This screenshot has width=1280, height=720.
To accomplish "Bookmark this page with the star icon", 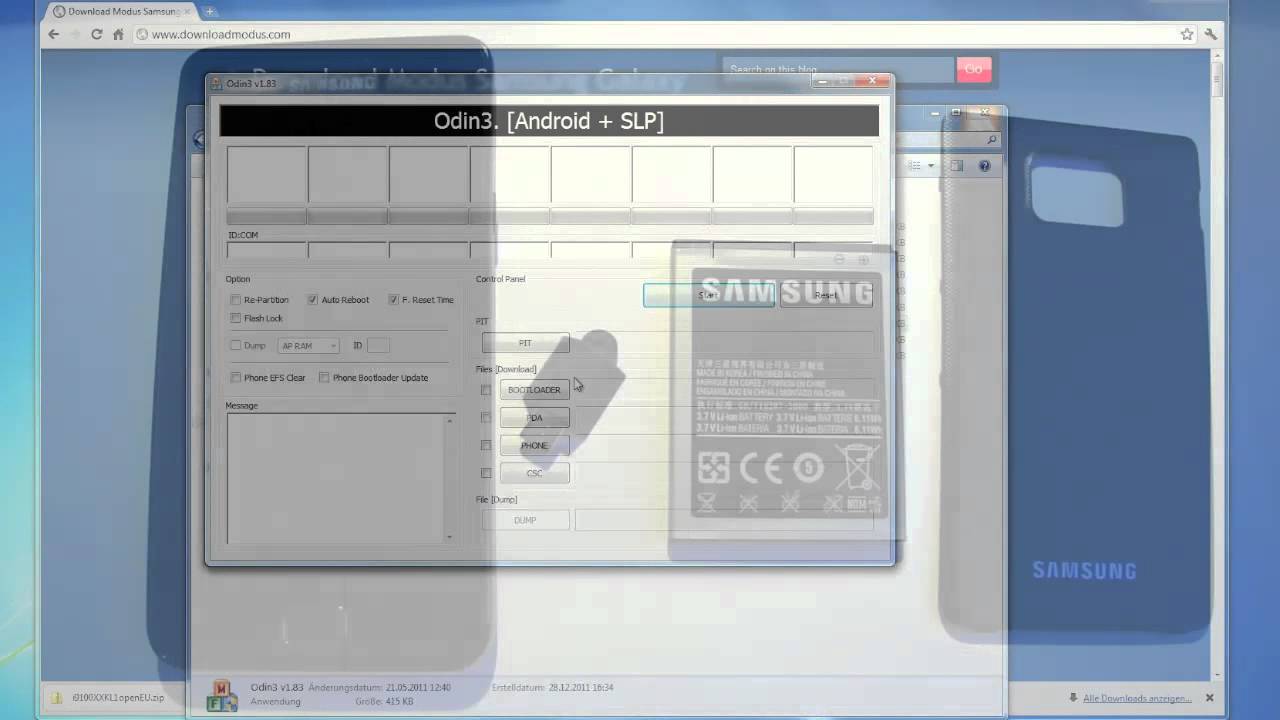I will coord(1187,34).
